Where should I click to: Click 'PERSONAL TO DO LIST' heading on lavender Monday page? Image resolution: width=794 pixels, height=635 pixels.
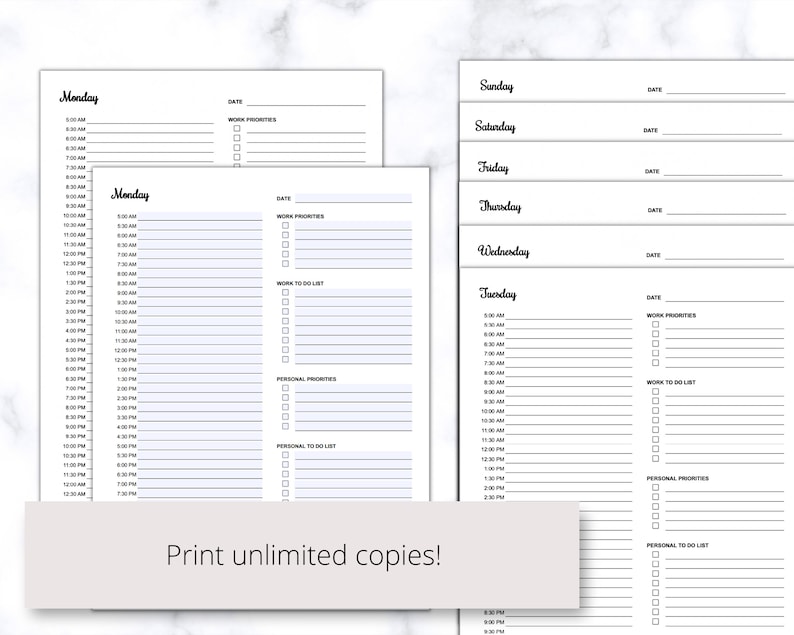pyautogui.click(x=306, y=446)
